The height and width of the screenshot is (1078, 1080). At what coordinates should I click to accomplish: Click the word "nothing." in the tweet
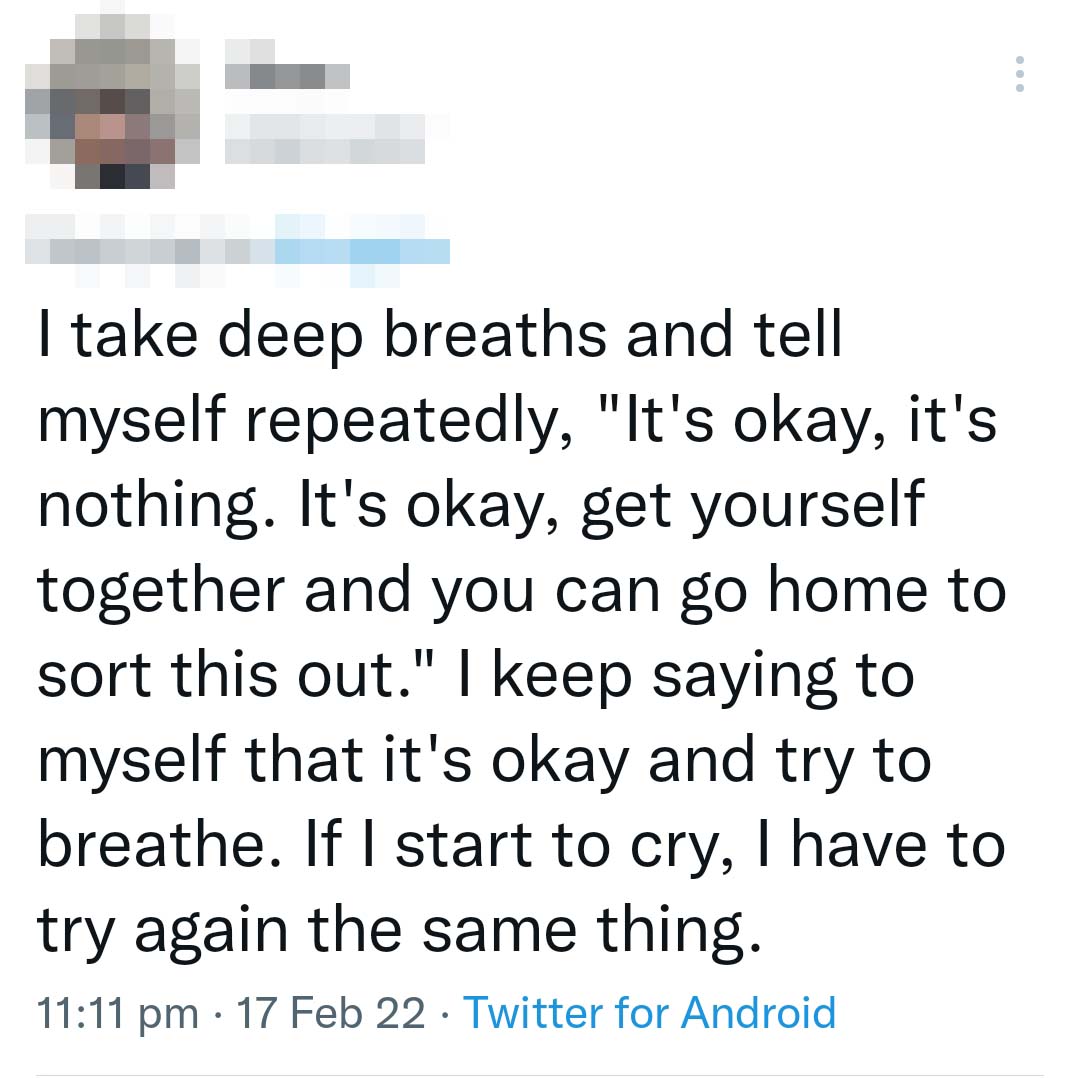(157, 506)
